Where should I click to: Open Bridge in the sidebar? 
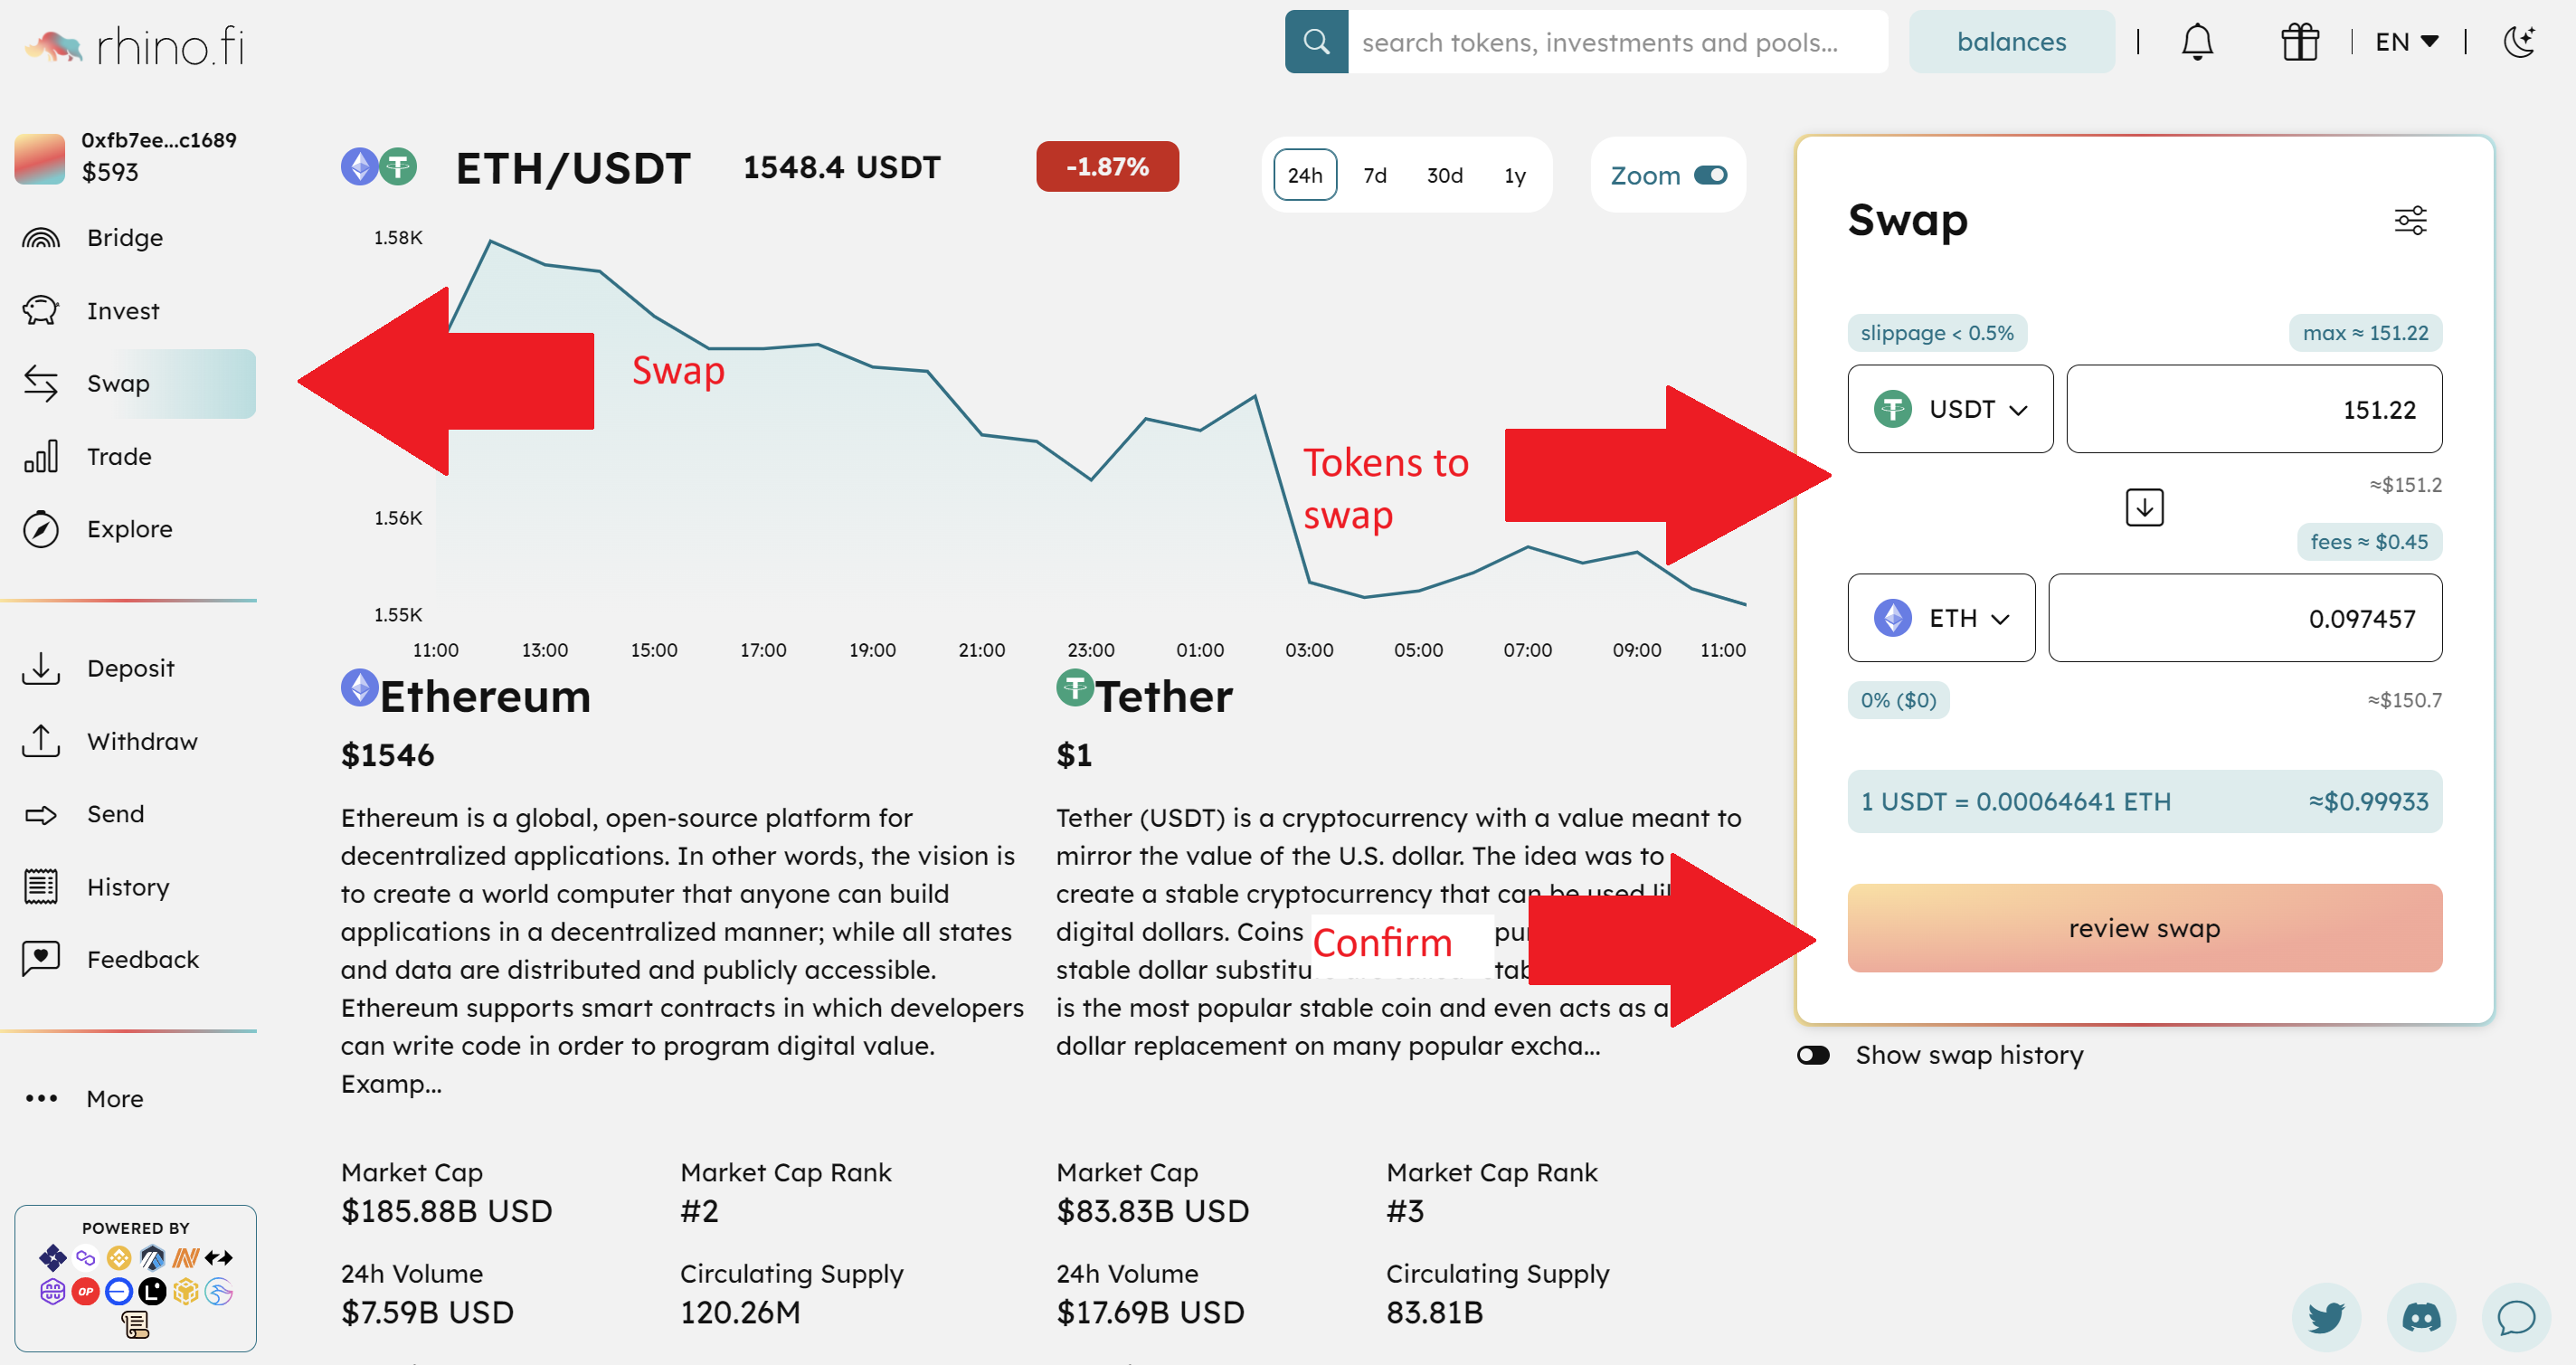[124, 238]
